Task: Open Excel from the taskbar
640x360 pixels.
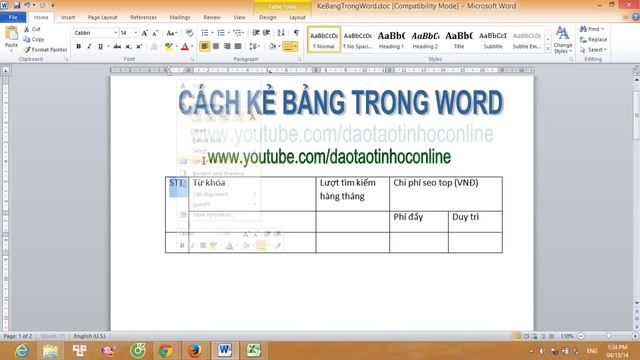Action: point(253,351)
